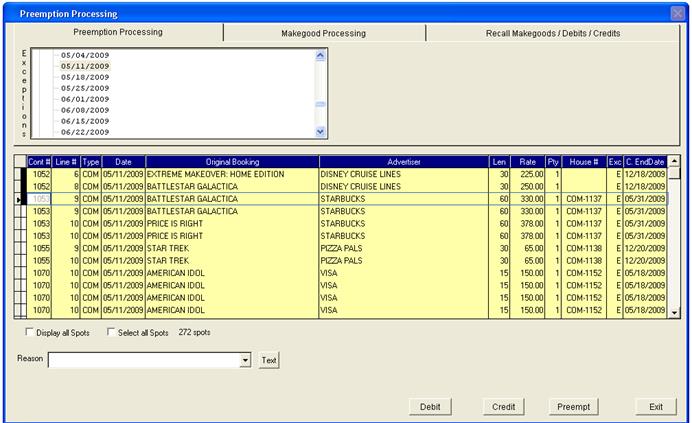Click the Exit button

(655, 406)
